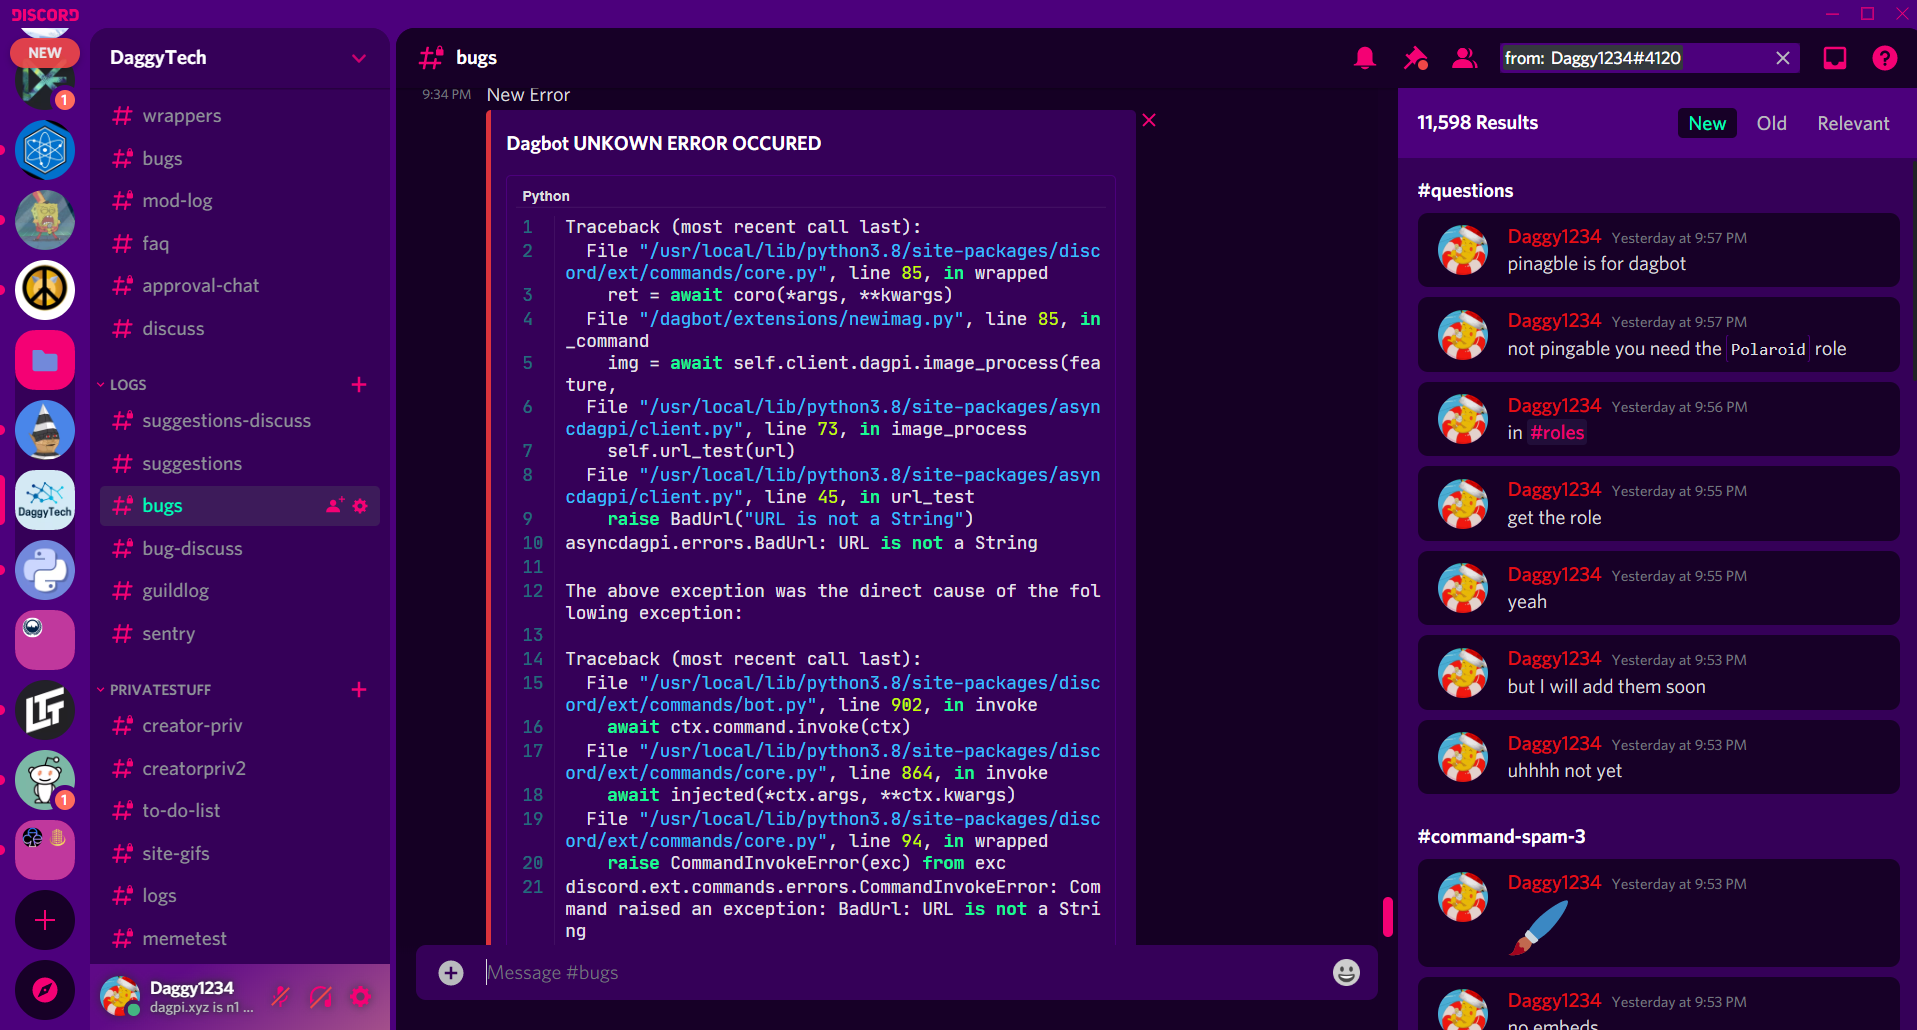The image size is (1917, 1030).
Task: Clear the search query with the X
Action: click(1783, 58)
